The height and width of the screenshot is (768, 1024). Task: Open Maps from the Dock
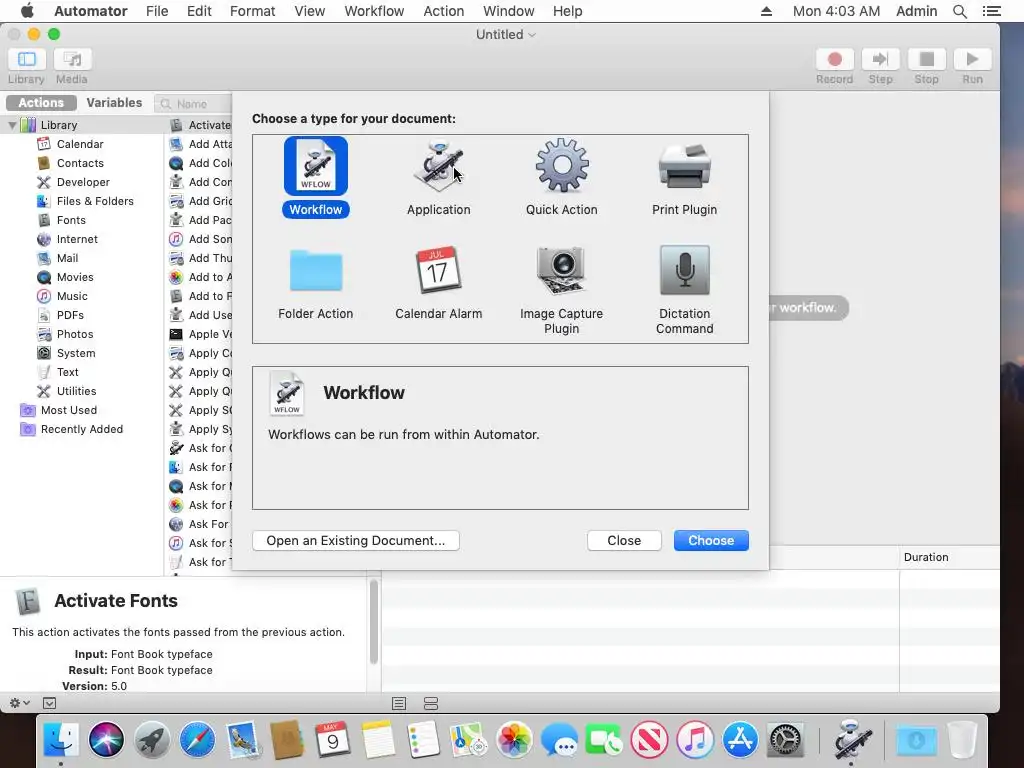468,740
